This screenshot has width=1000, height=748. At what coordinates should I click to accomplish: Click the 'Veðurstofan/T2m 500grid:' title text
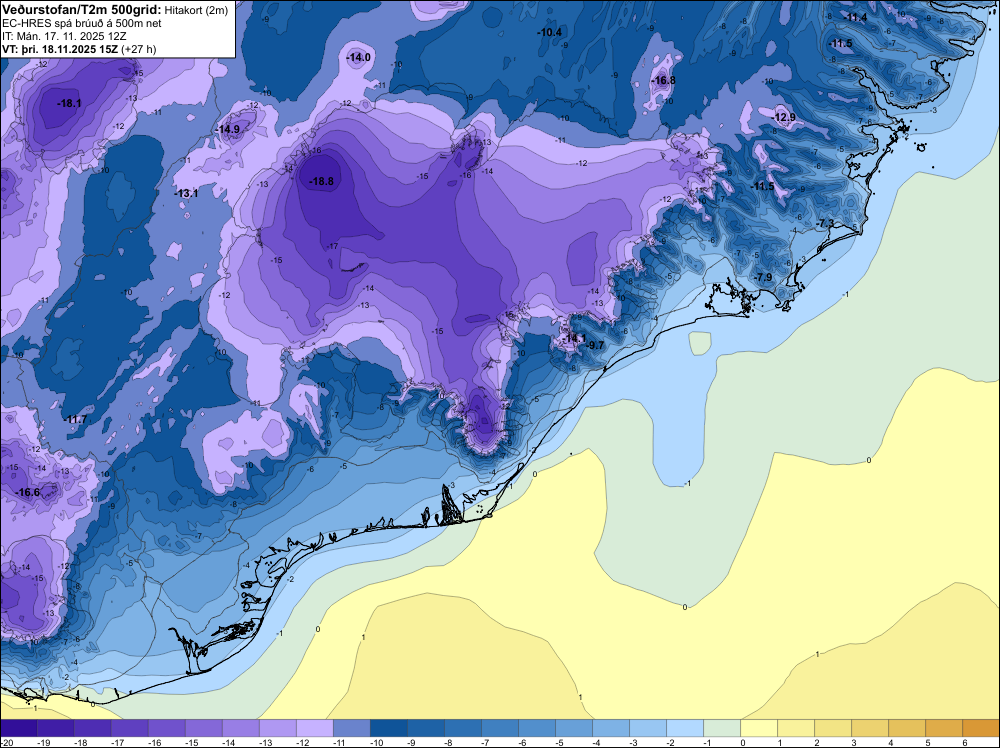tap(82, 10)
